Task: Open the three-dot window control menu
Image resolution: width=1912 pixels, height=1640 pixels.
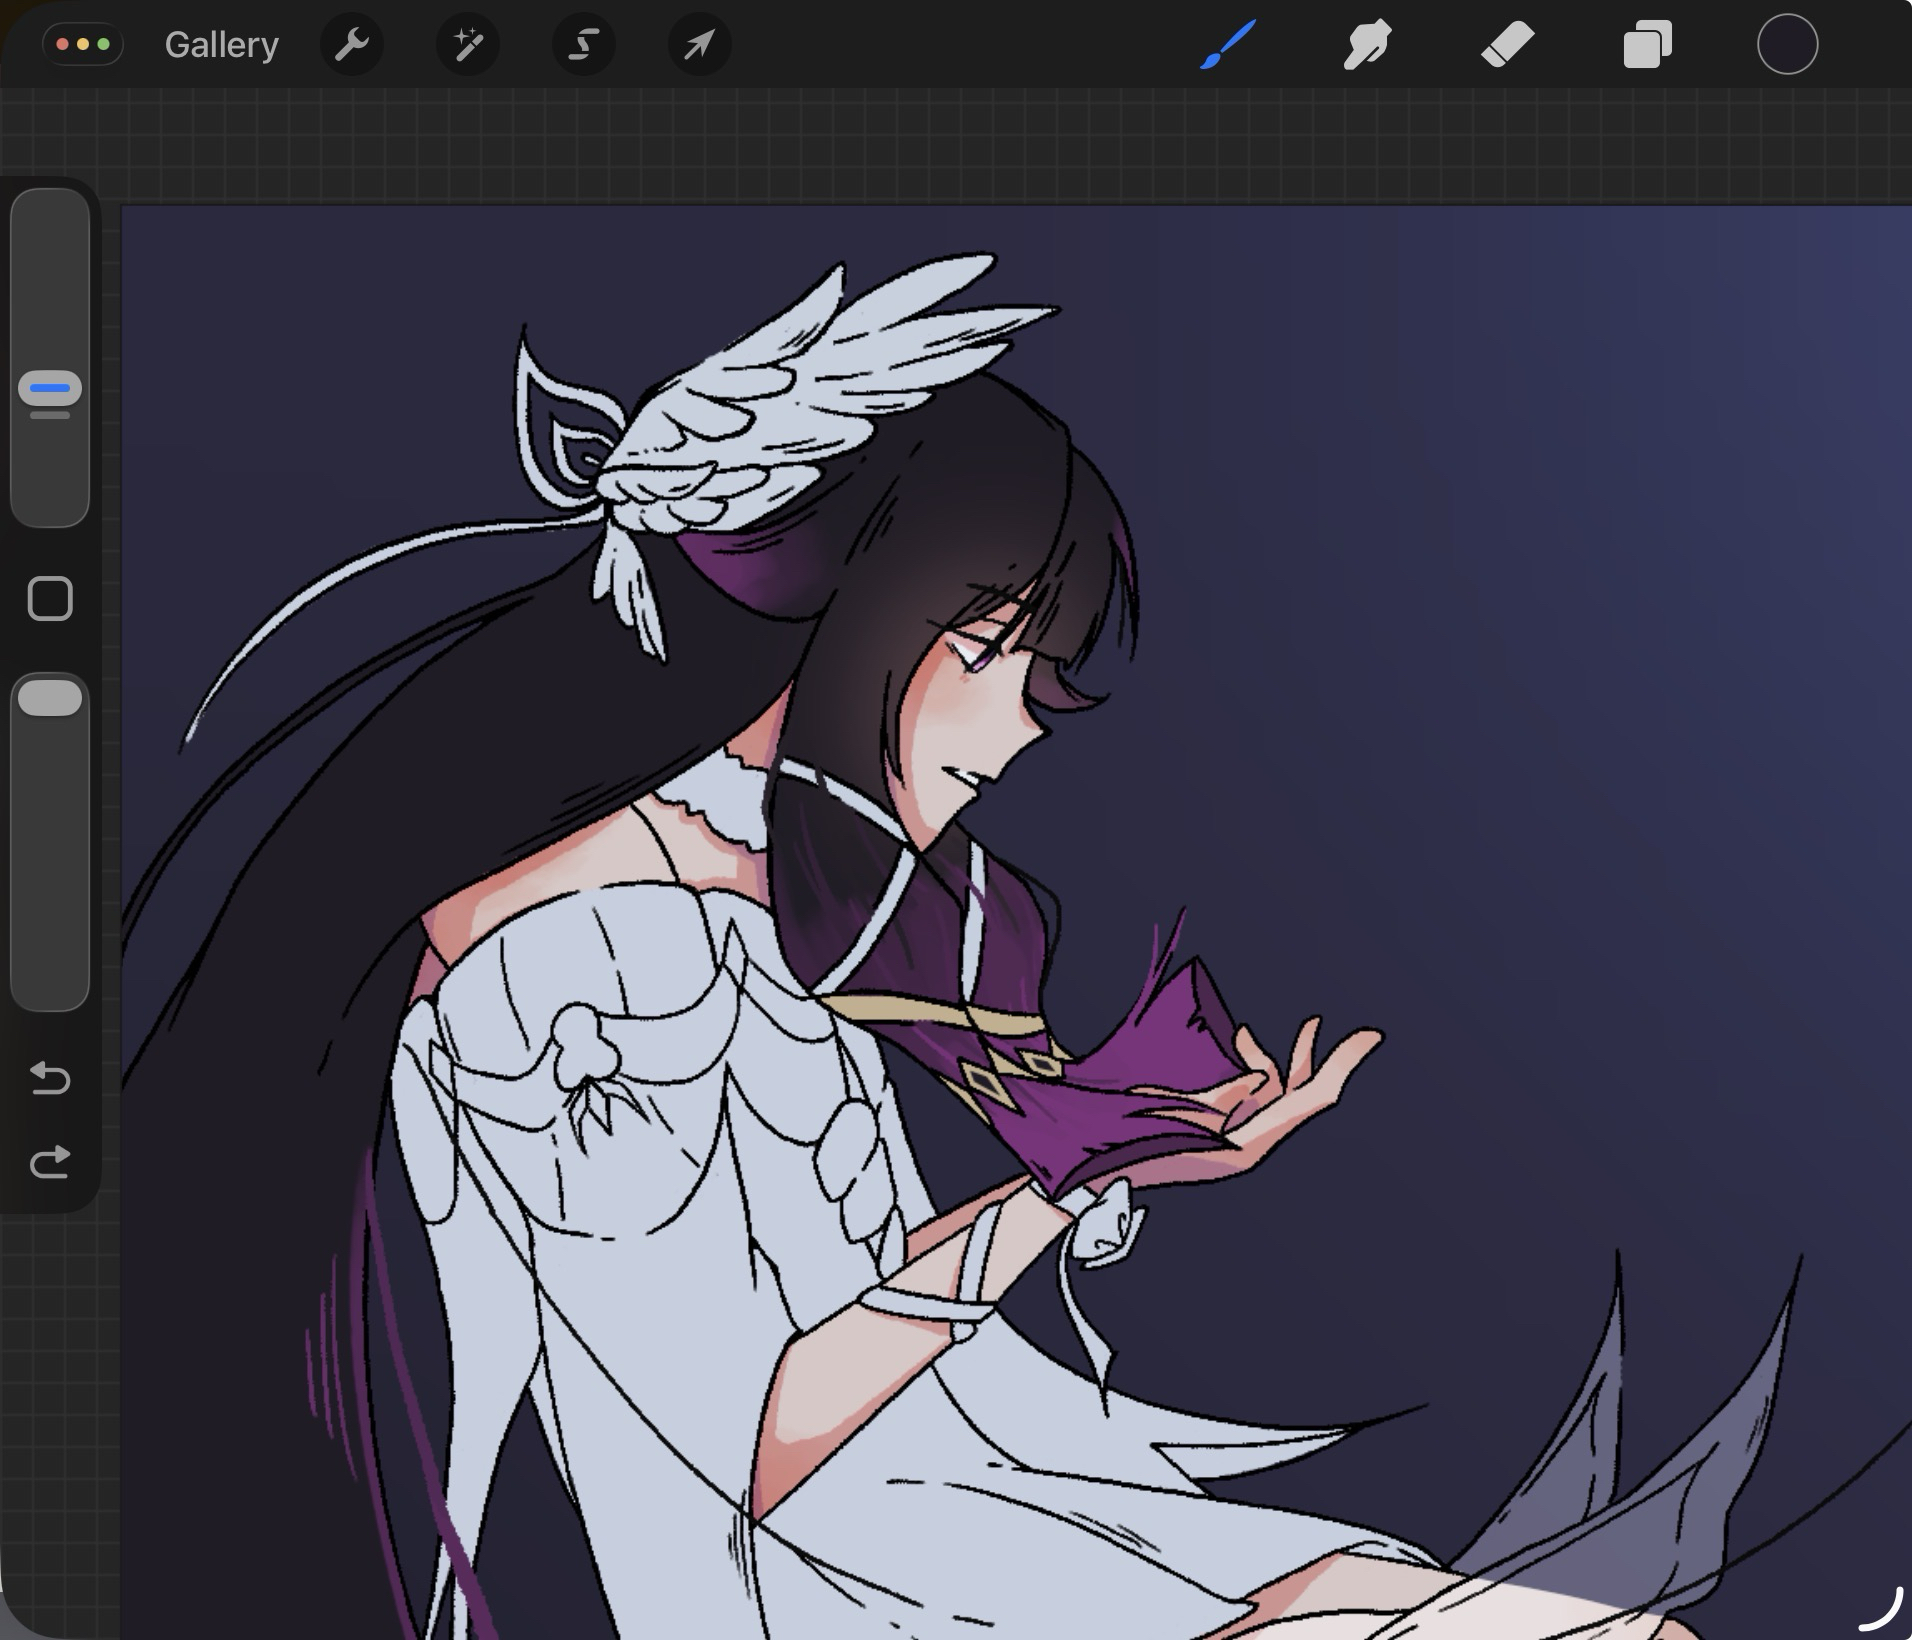Action: [83, 45]
